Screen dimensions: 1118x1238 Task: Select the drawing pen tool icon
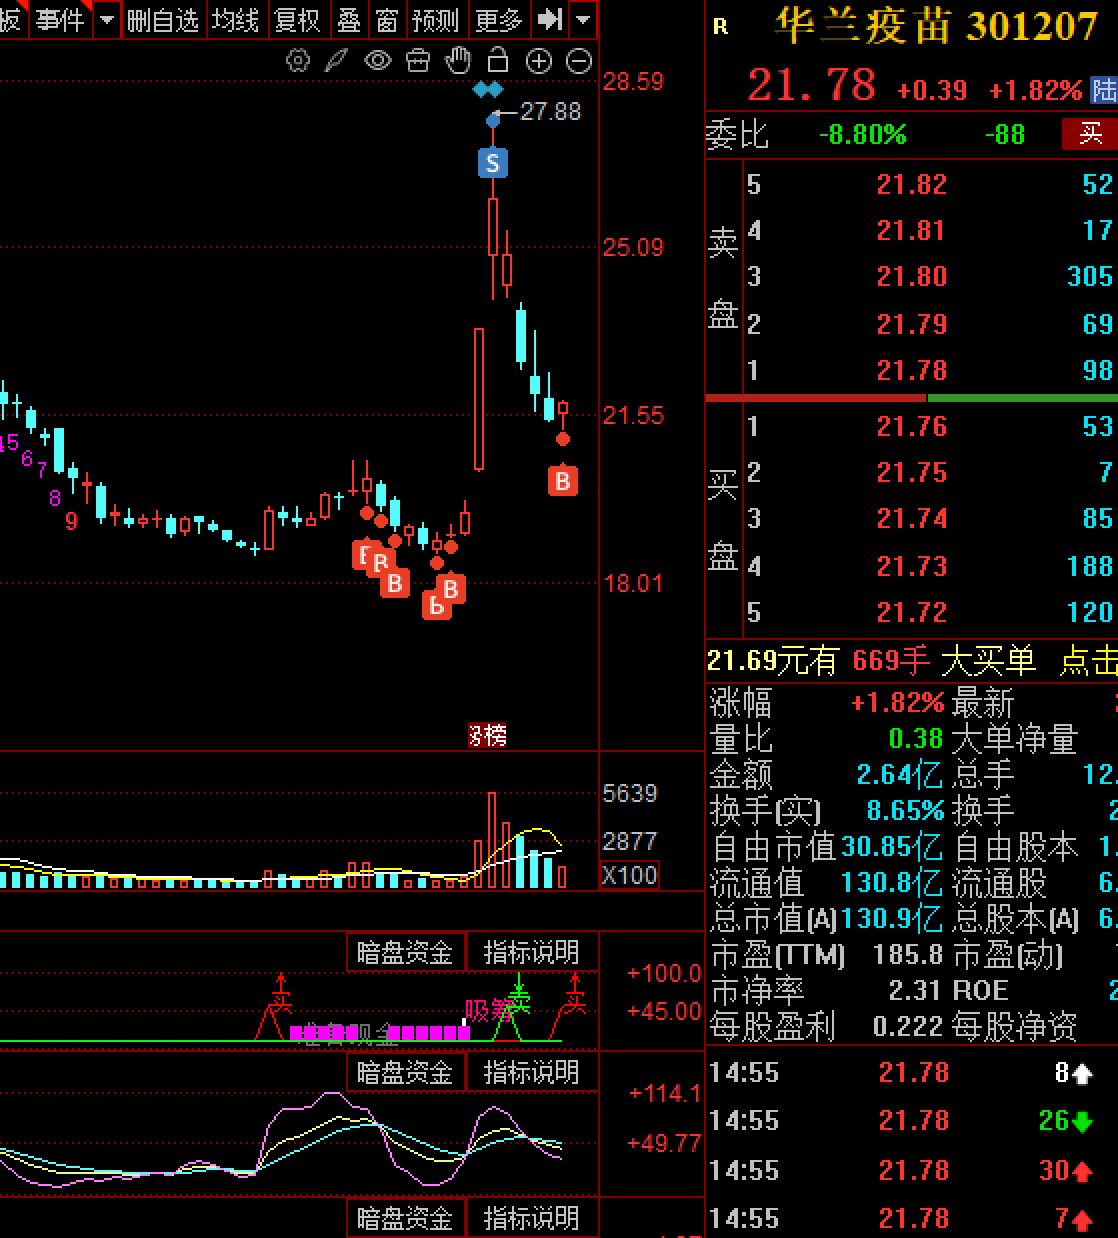coord(336,62)
